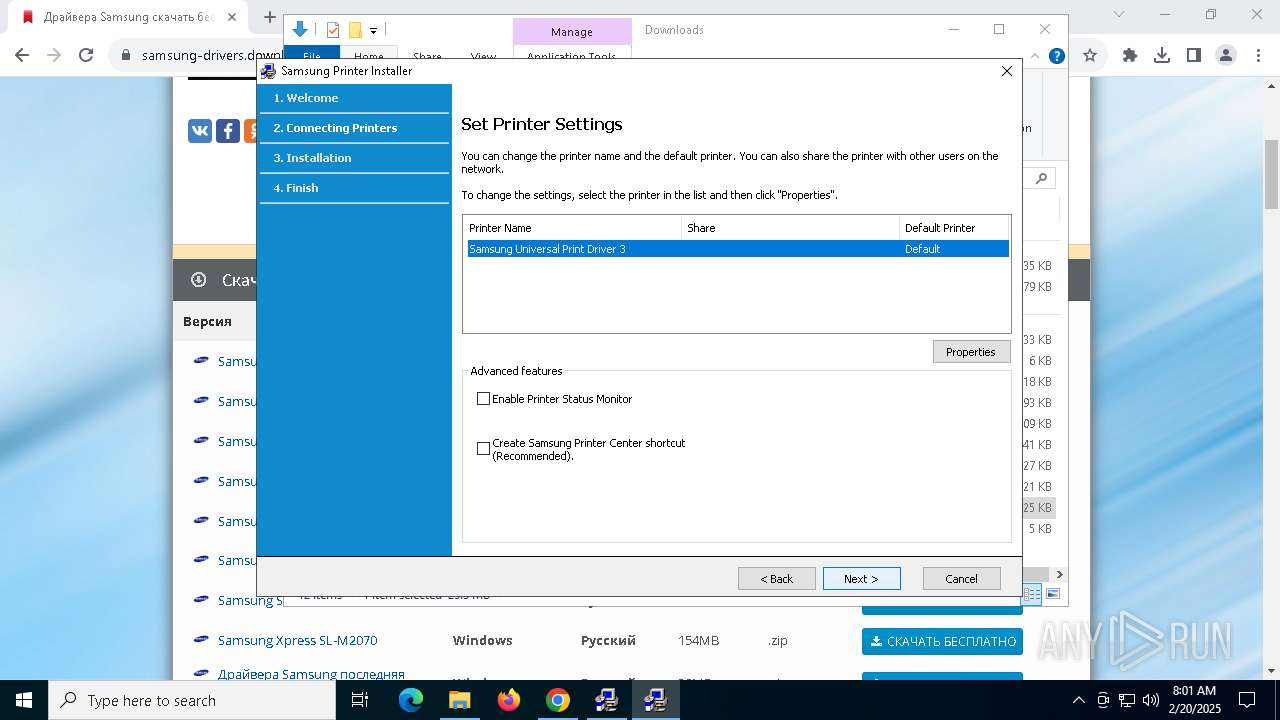Go back in Chrome
This screenshot has height=720, width=1280.
22,55
